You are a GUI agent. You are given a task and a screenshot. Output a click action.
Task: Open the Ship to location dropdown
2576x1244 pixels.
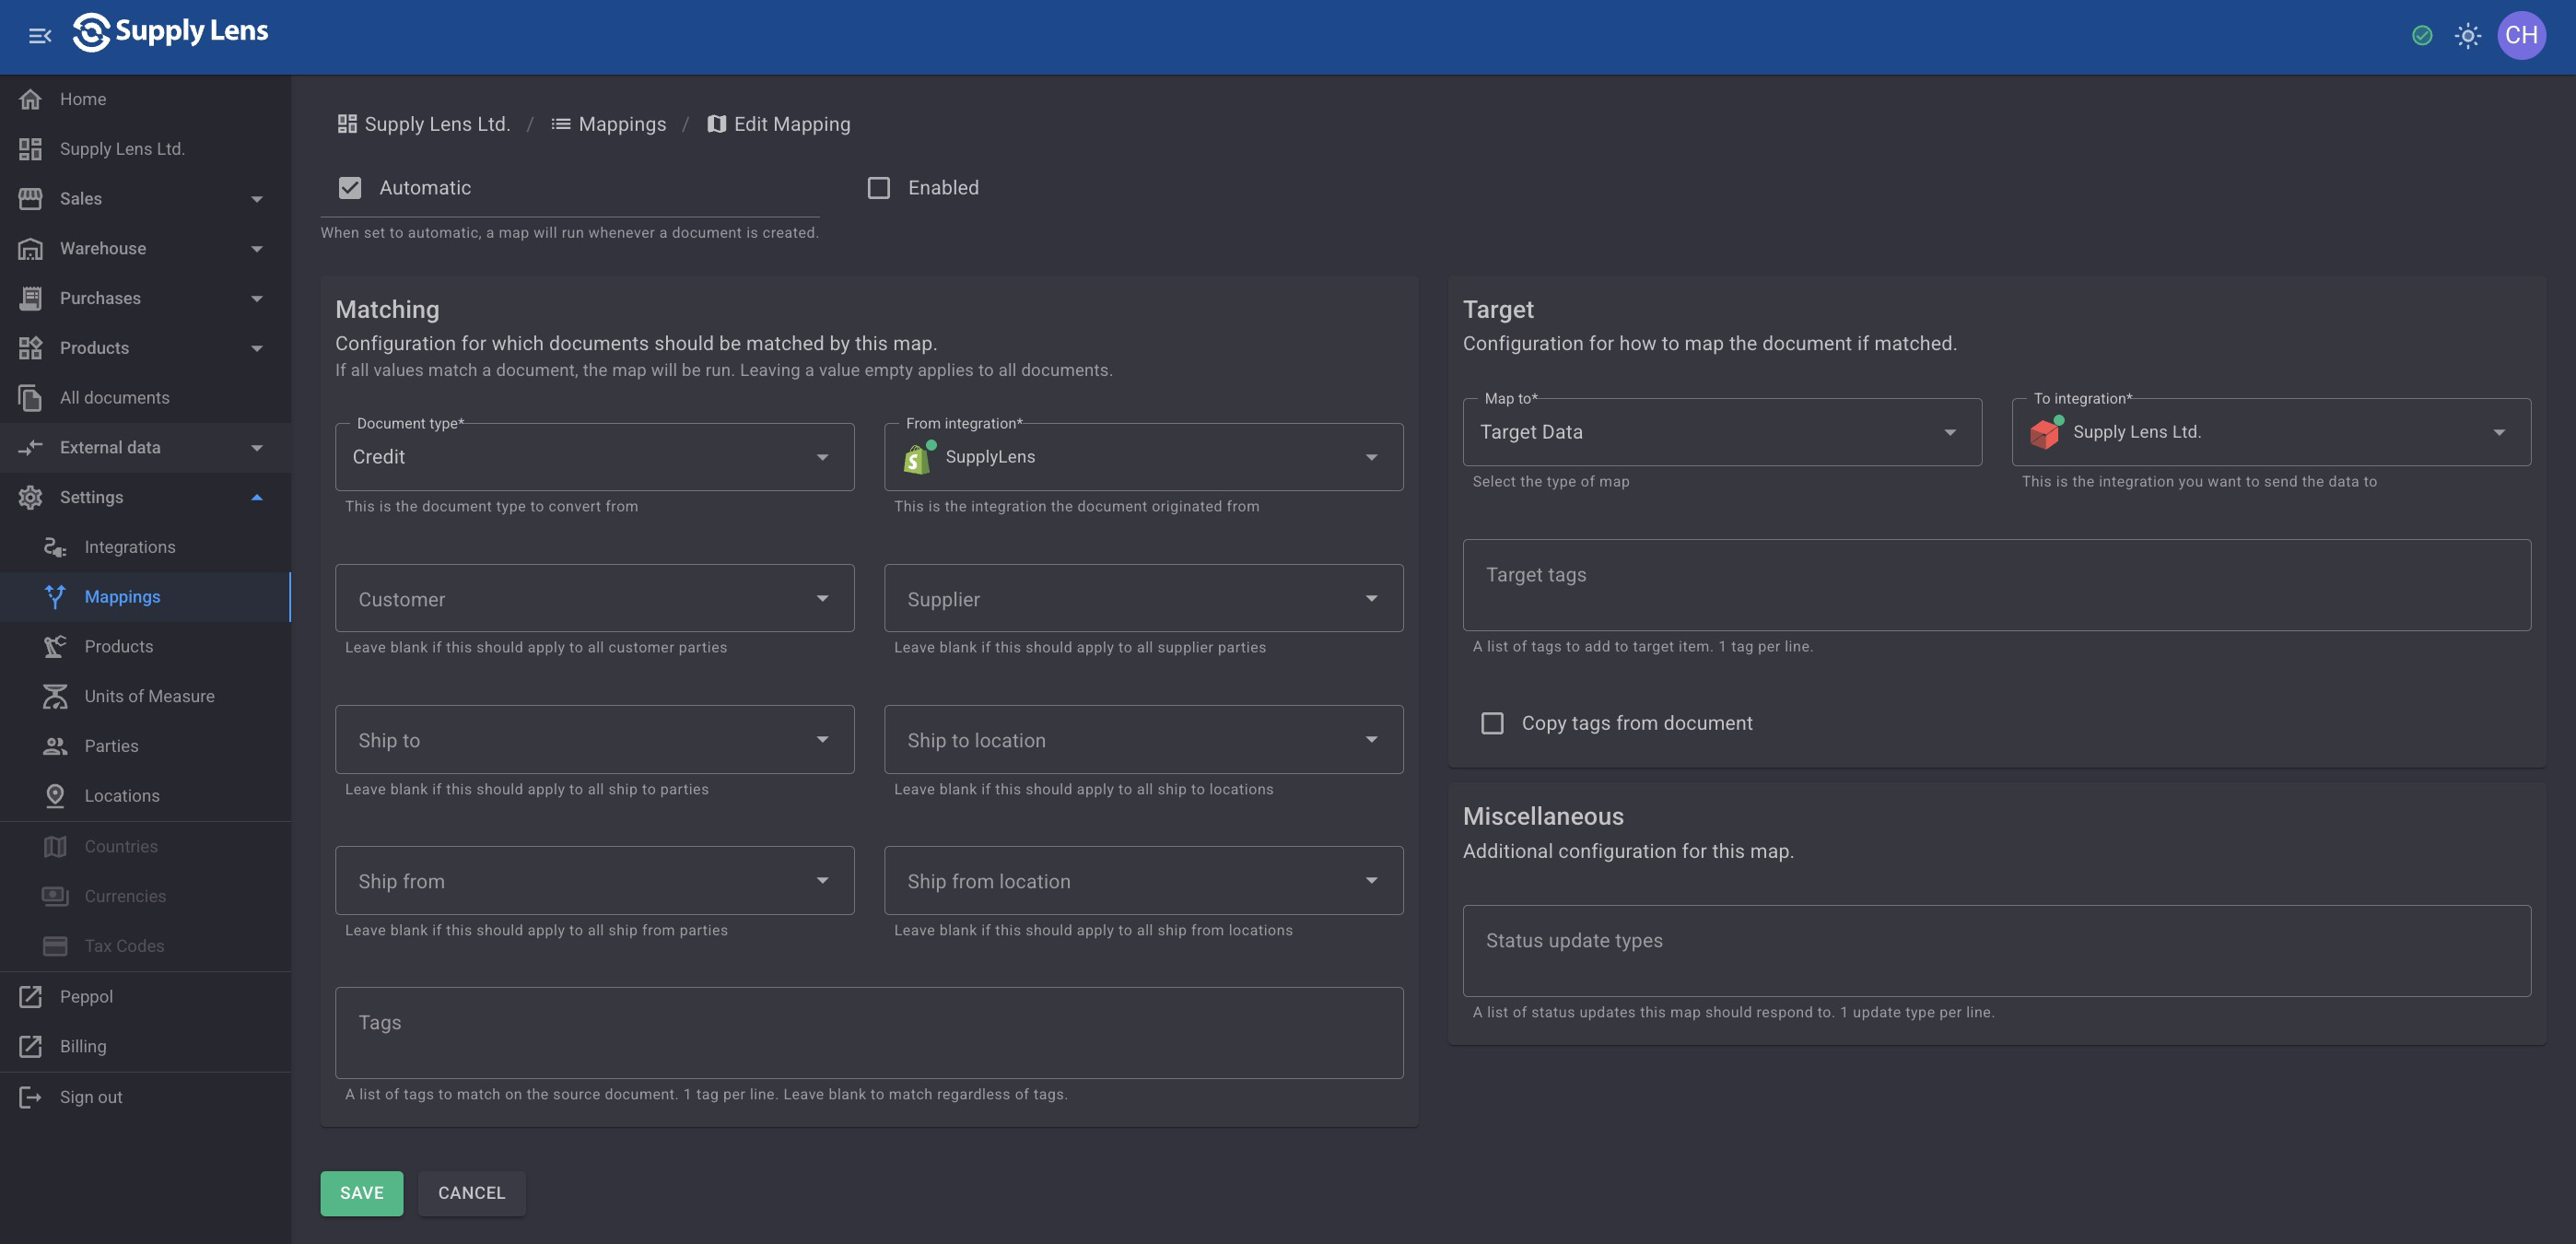1143,739
